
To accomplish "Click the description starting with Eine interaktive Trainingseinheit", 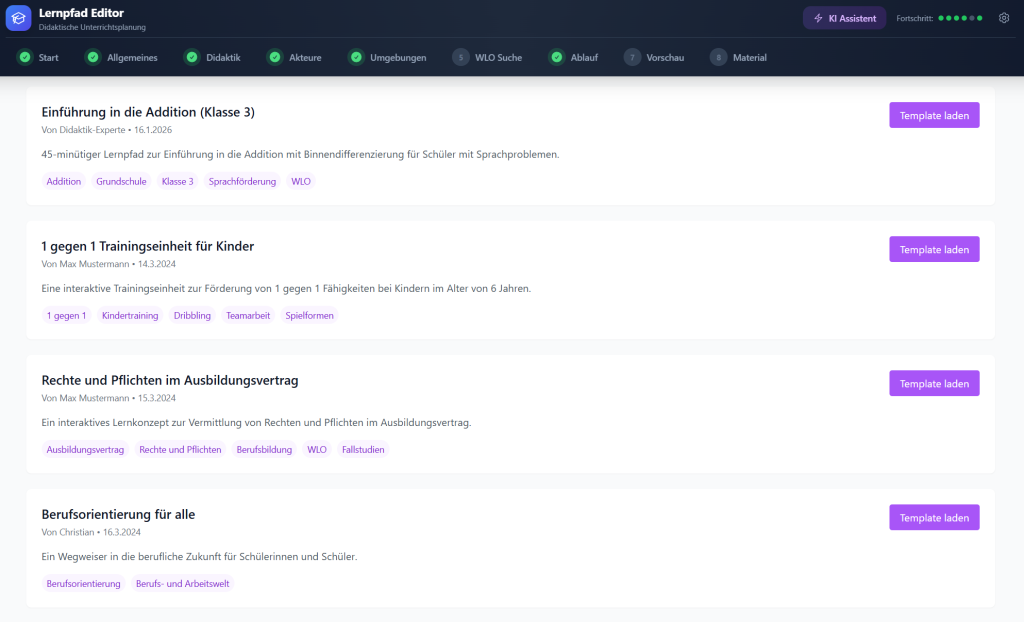I will click(286, 288).
